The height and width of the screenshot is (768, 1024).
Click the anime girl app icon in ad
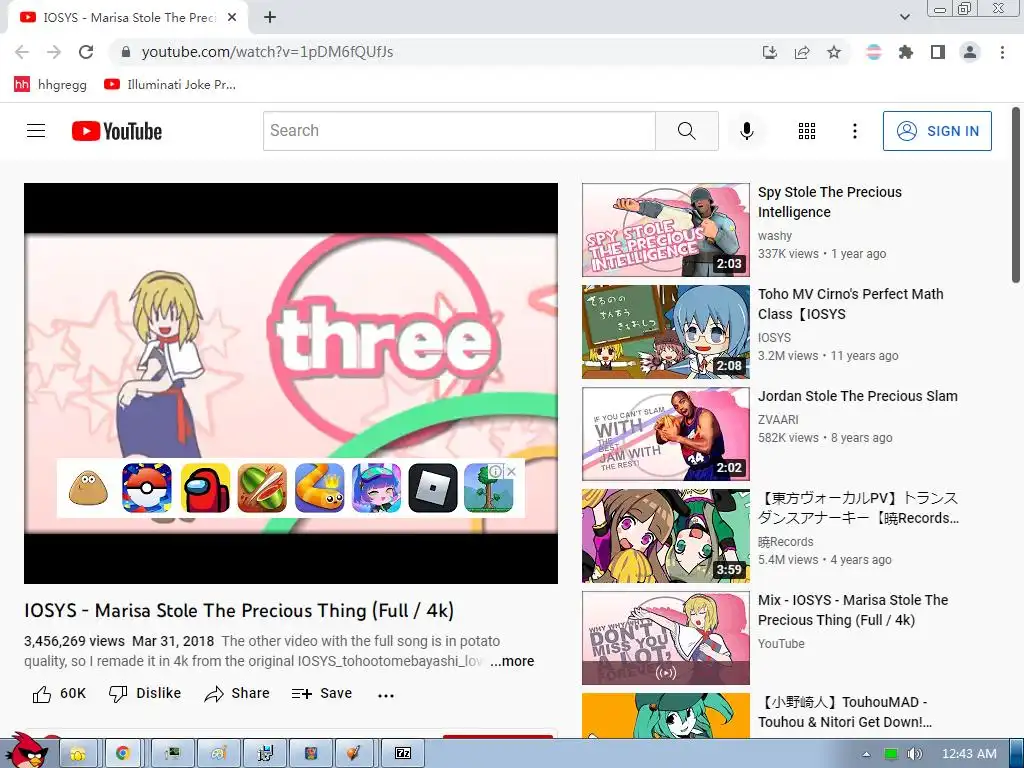pyautogui.click(x=376, y=488)
